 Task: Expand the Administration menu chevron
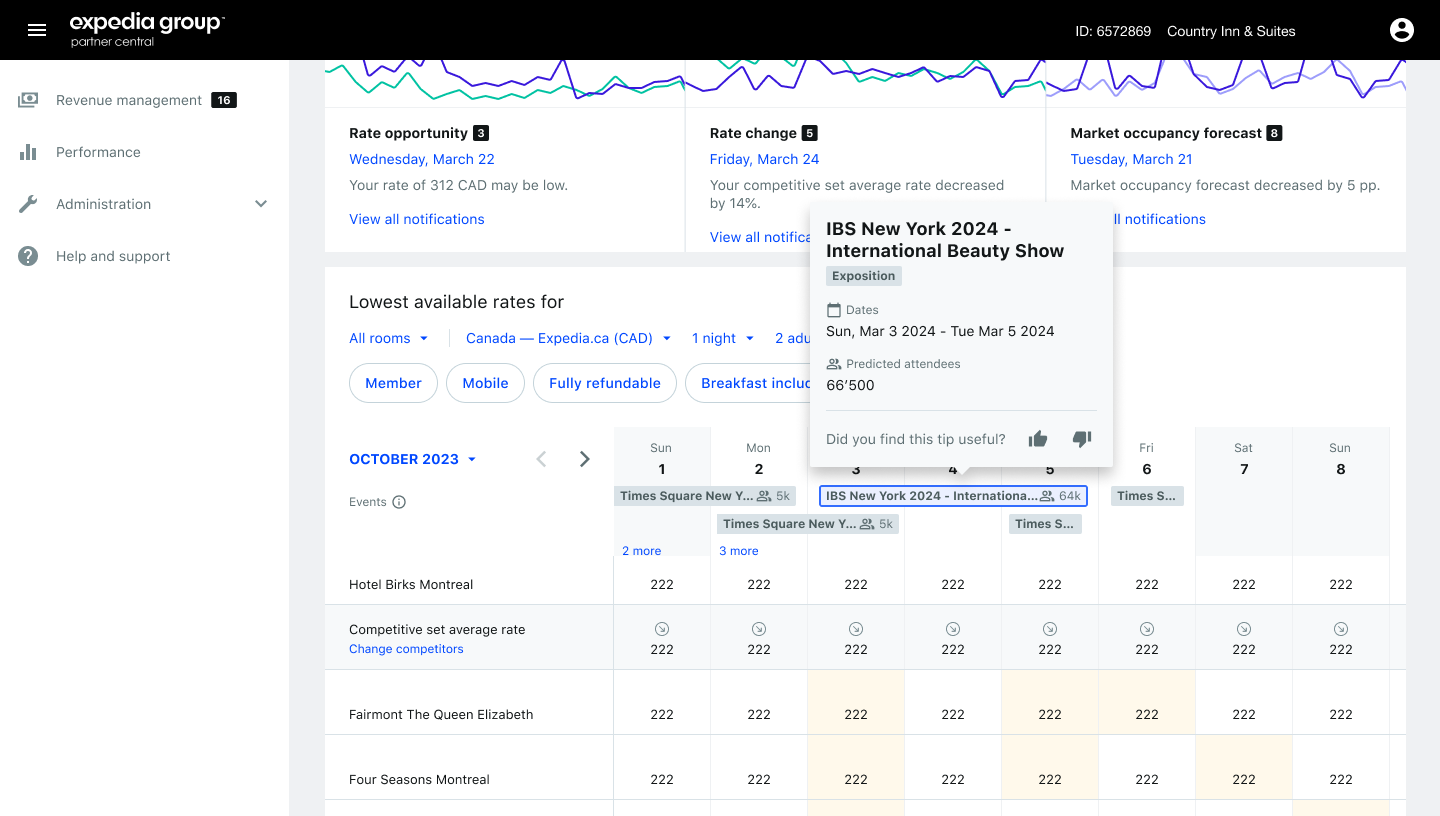coord(261,204)
